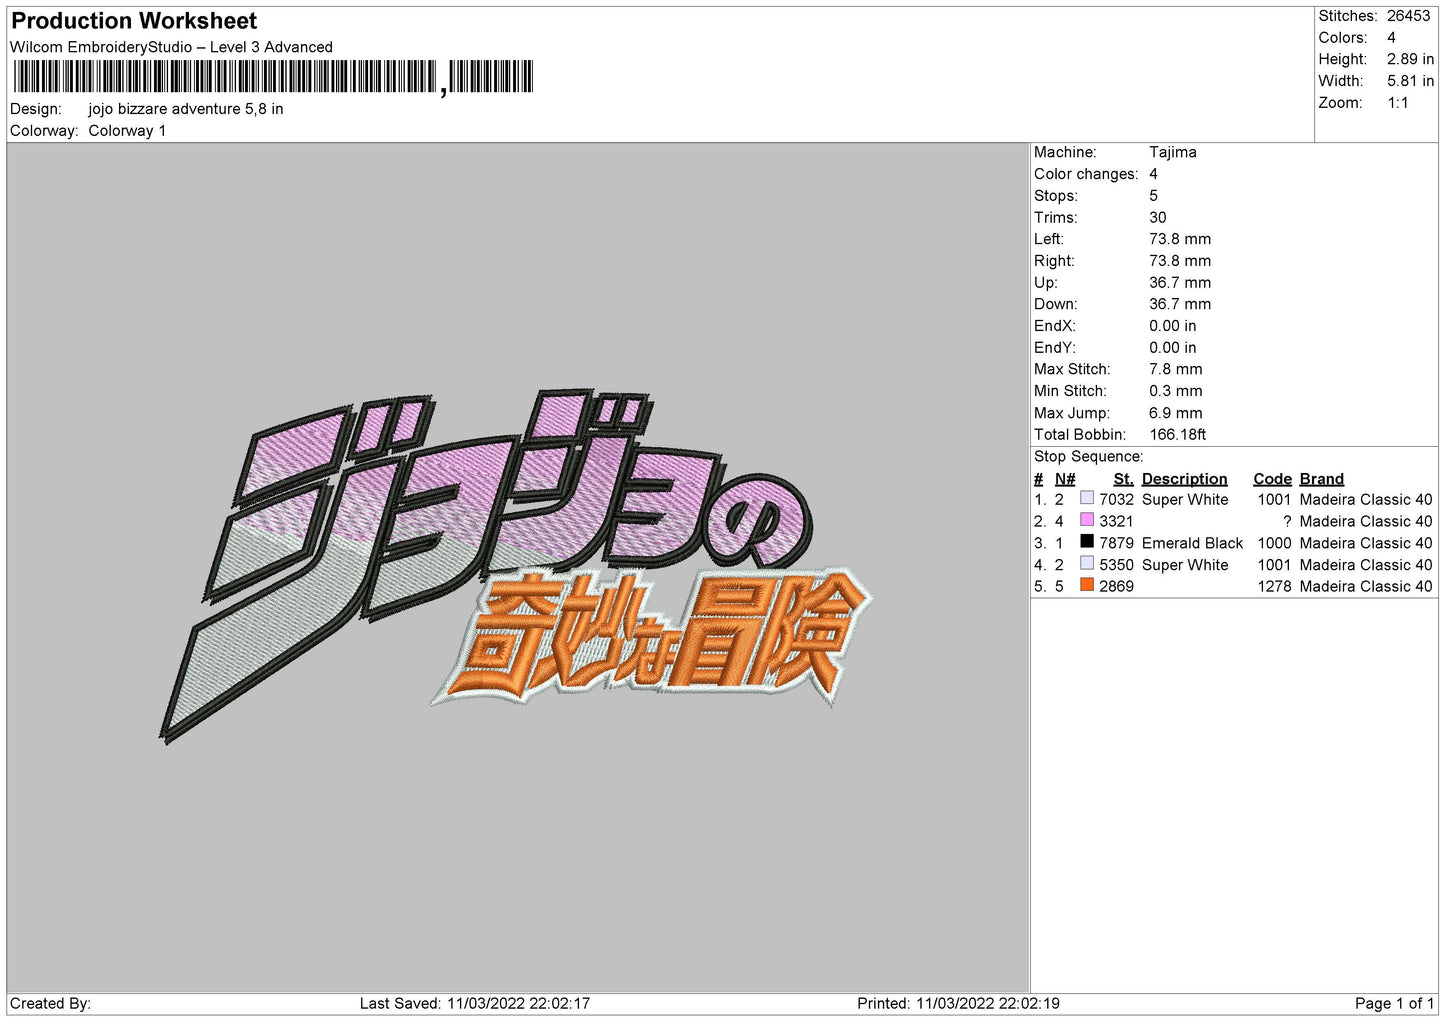Click the black Emerald Black thread swatch
This screenshot has width=1445, height=1021.
point(1087,542)
